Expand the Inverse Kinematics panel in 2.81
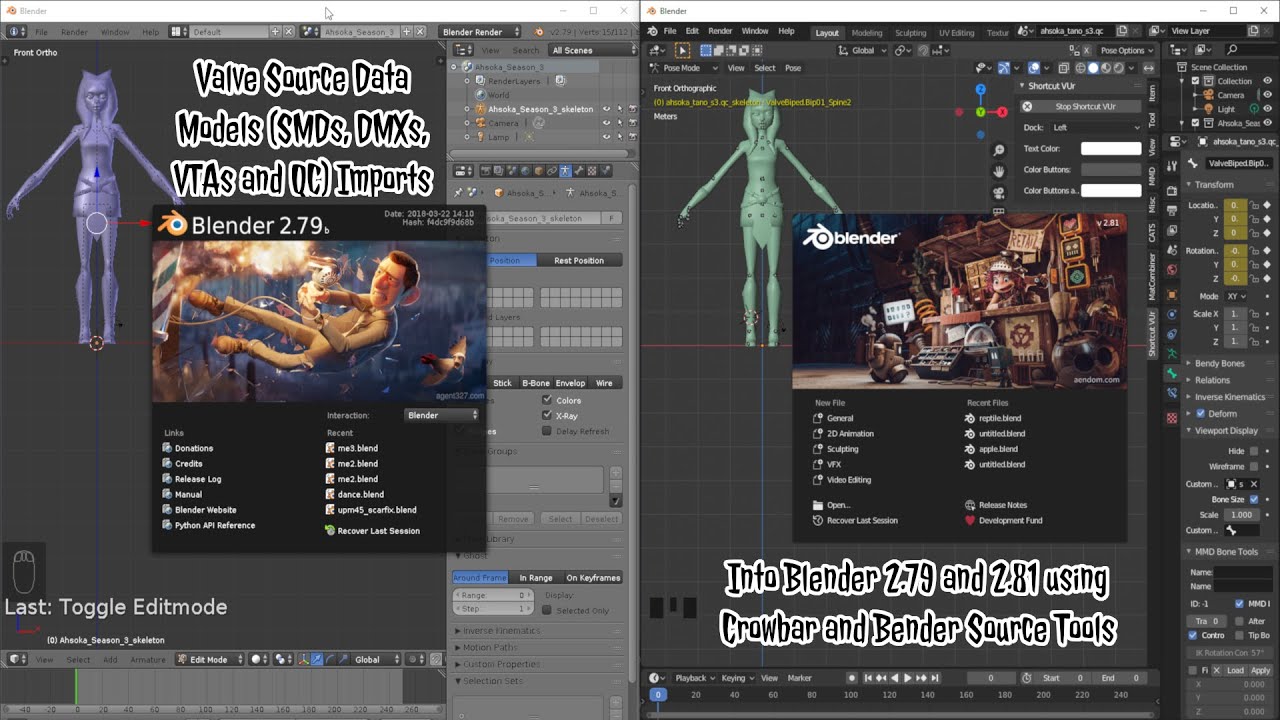1280x720 pixels. (1229, 397)
